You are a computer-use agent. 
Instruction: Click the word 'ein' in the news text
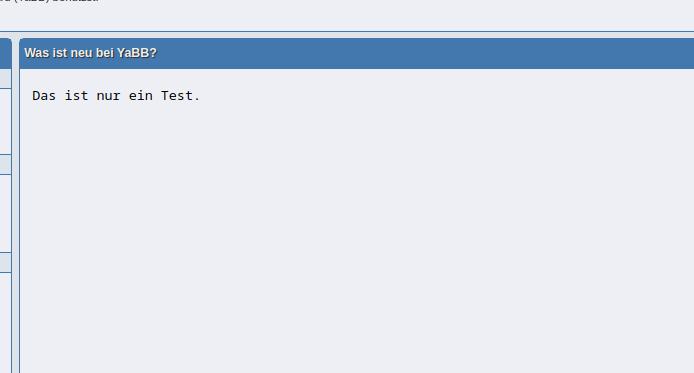[x=141, y=96]
